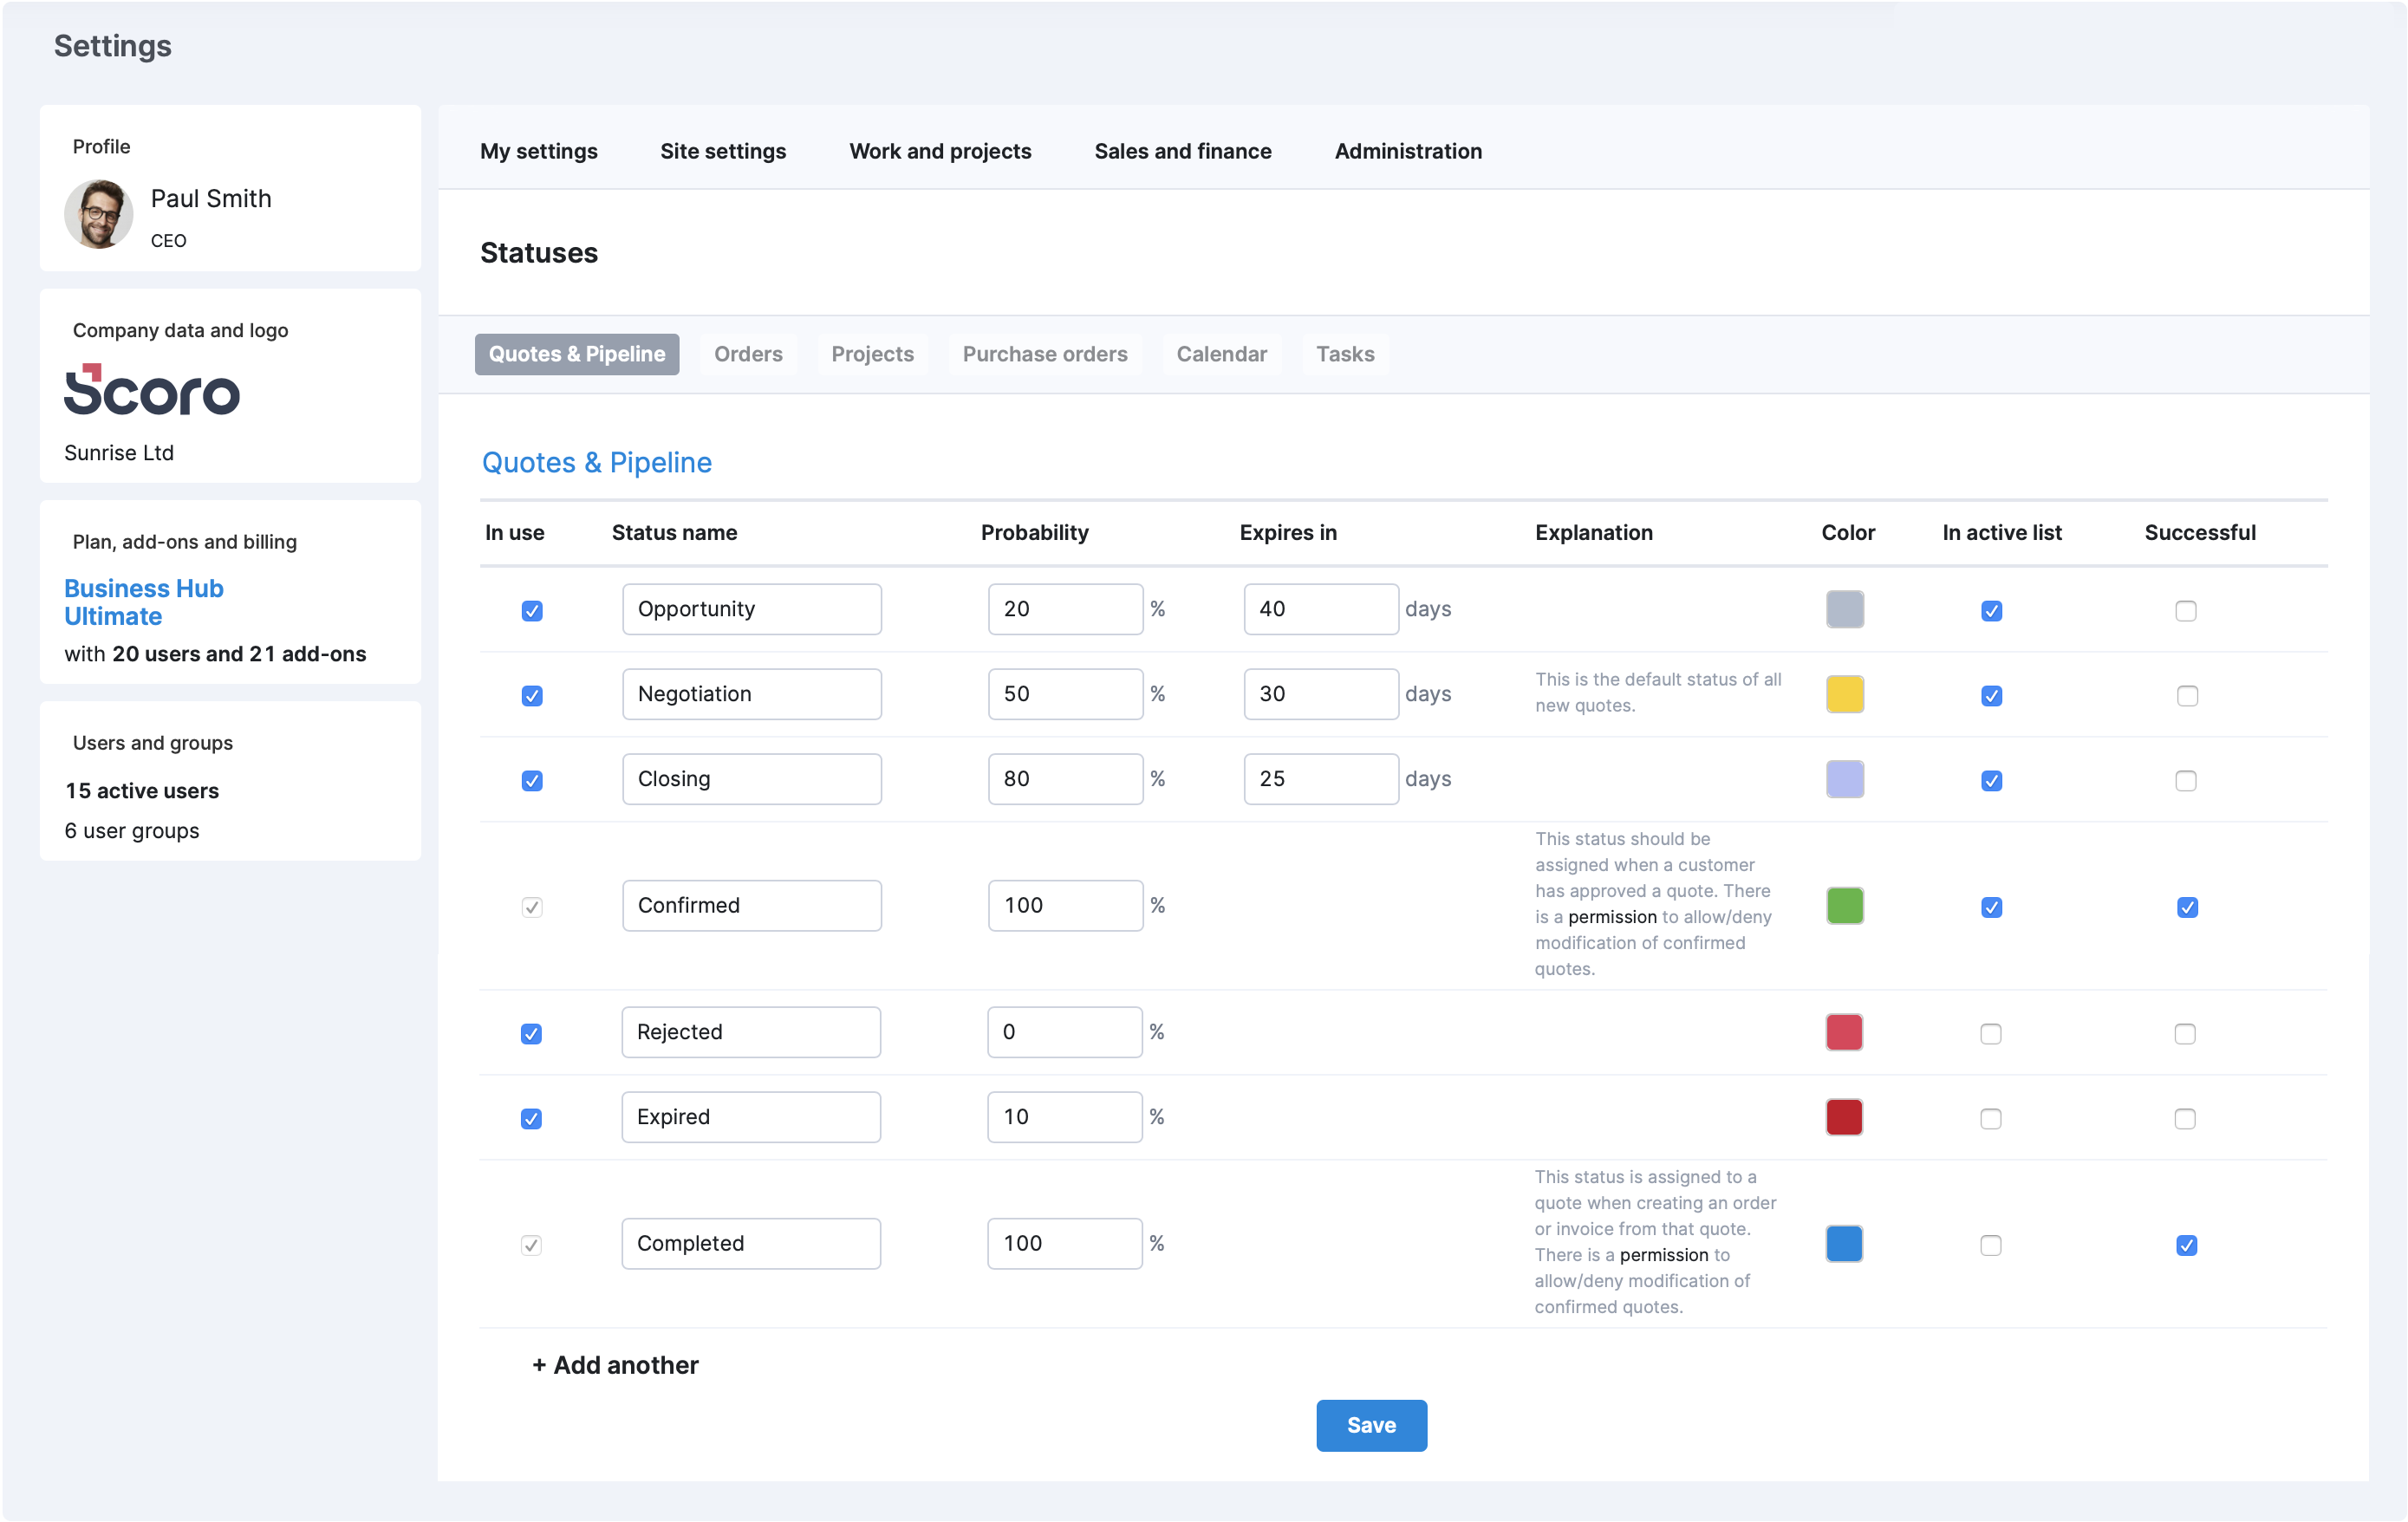Edit Negotiation expires in field showing 30
The height and width of the screenshot is (1522, 2408).
click(x=1321, y=694)
